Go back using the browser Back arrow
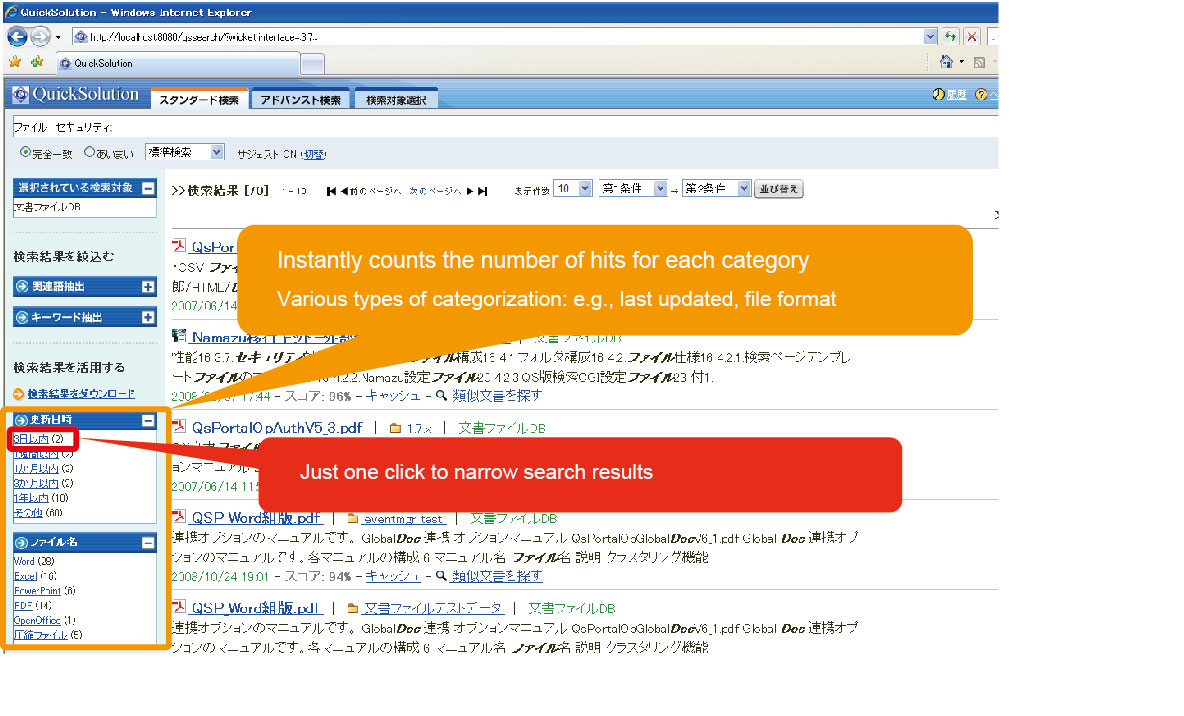The height and width of the screenshot is (716, 1184). coord(17,35)
